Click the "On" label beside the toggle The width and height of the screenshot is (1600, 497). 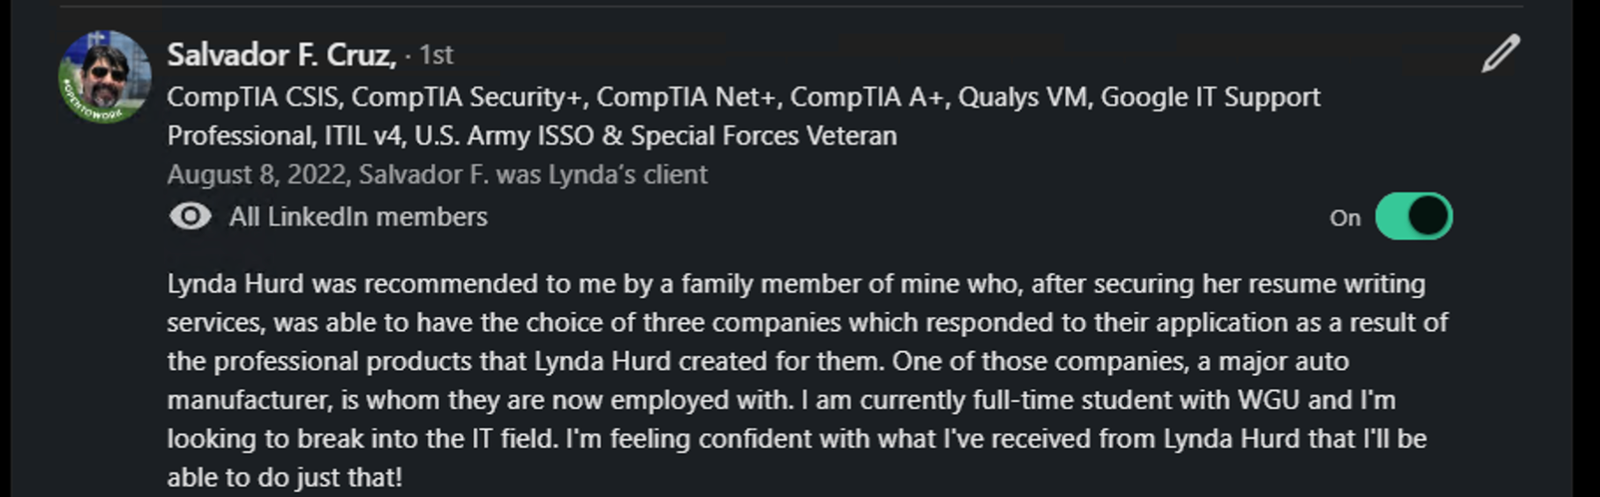1345,218
